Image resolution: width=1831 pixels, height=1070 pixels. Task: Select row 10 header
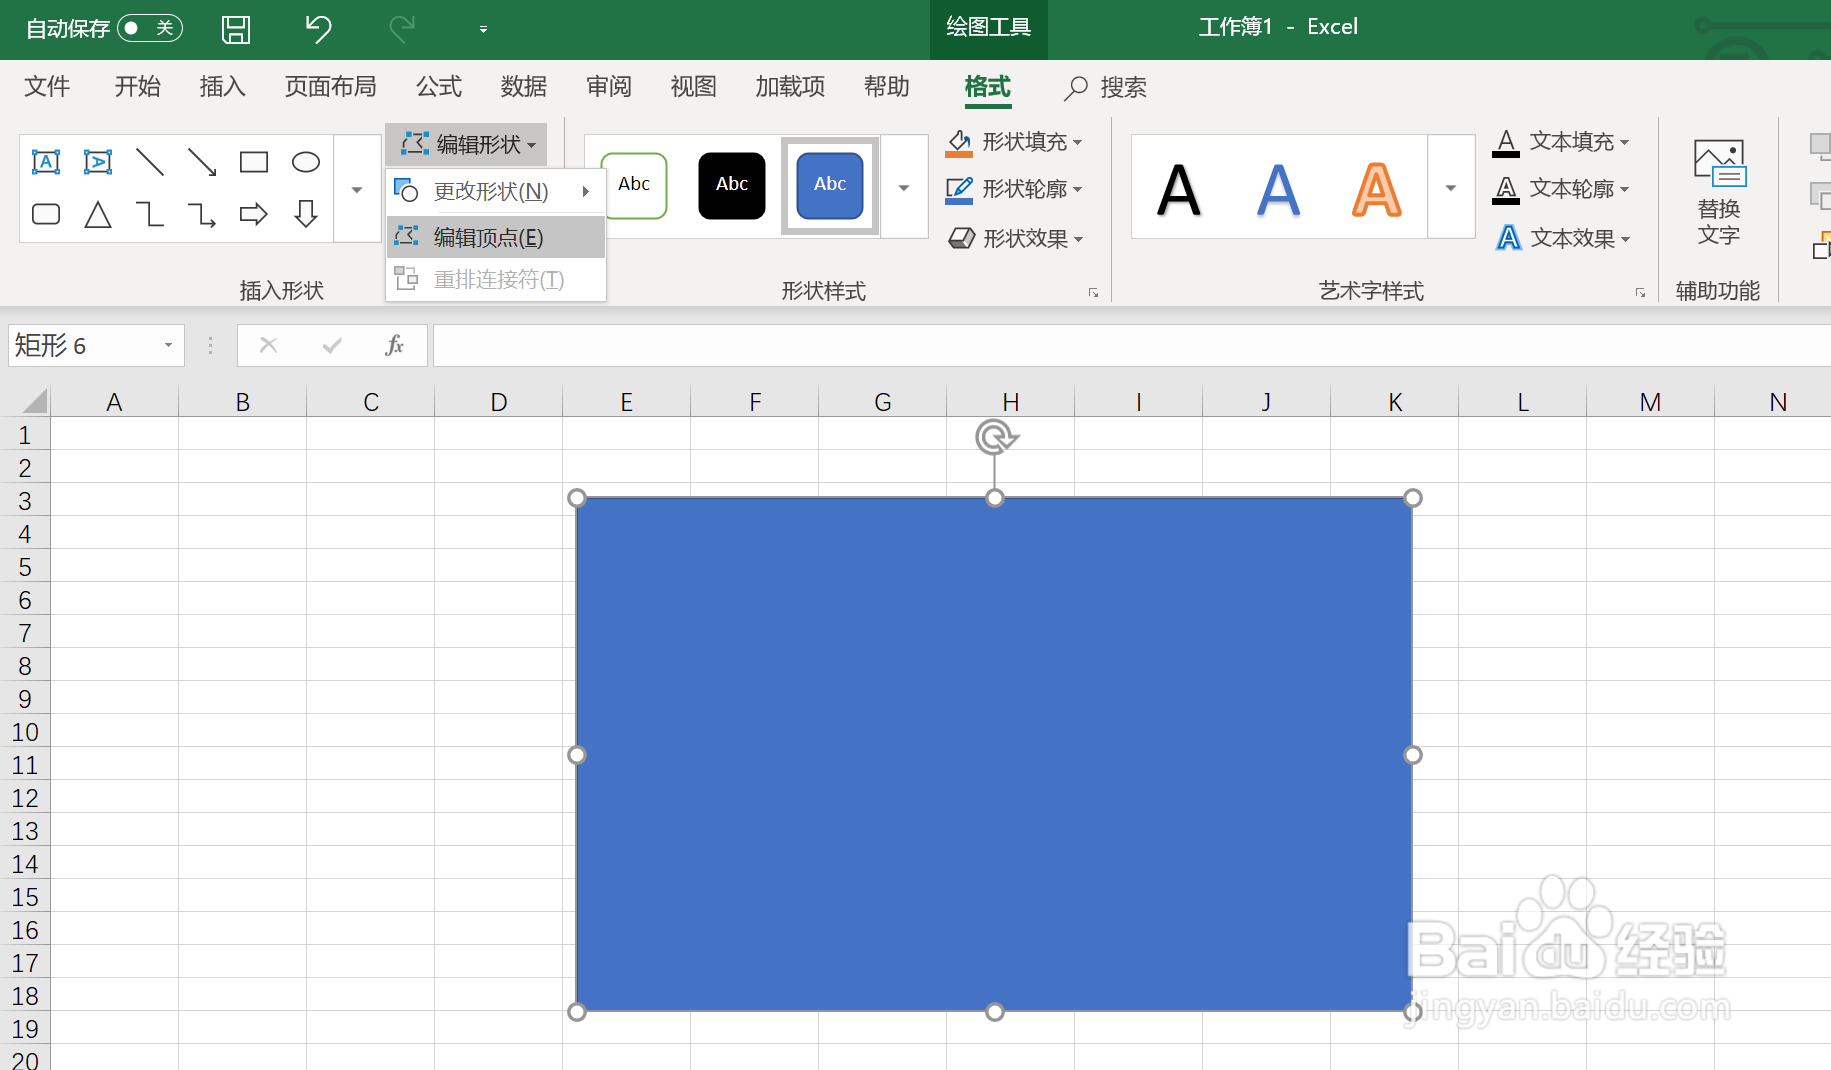coord(25,732)
